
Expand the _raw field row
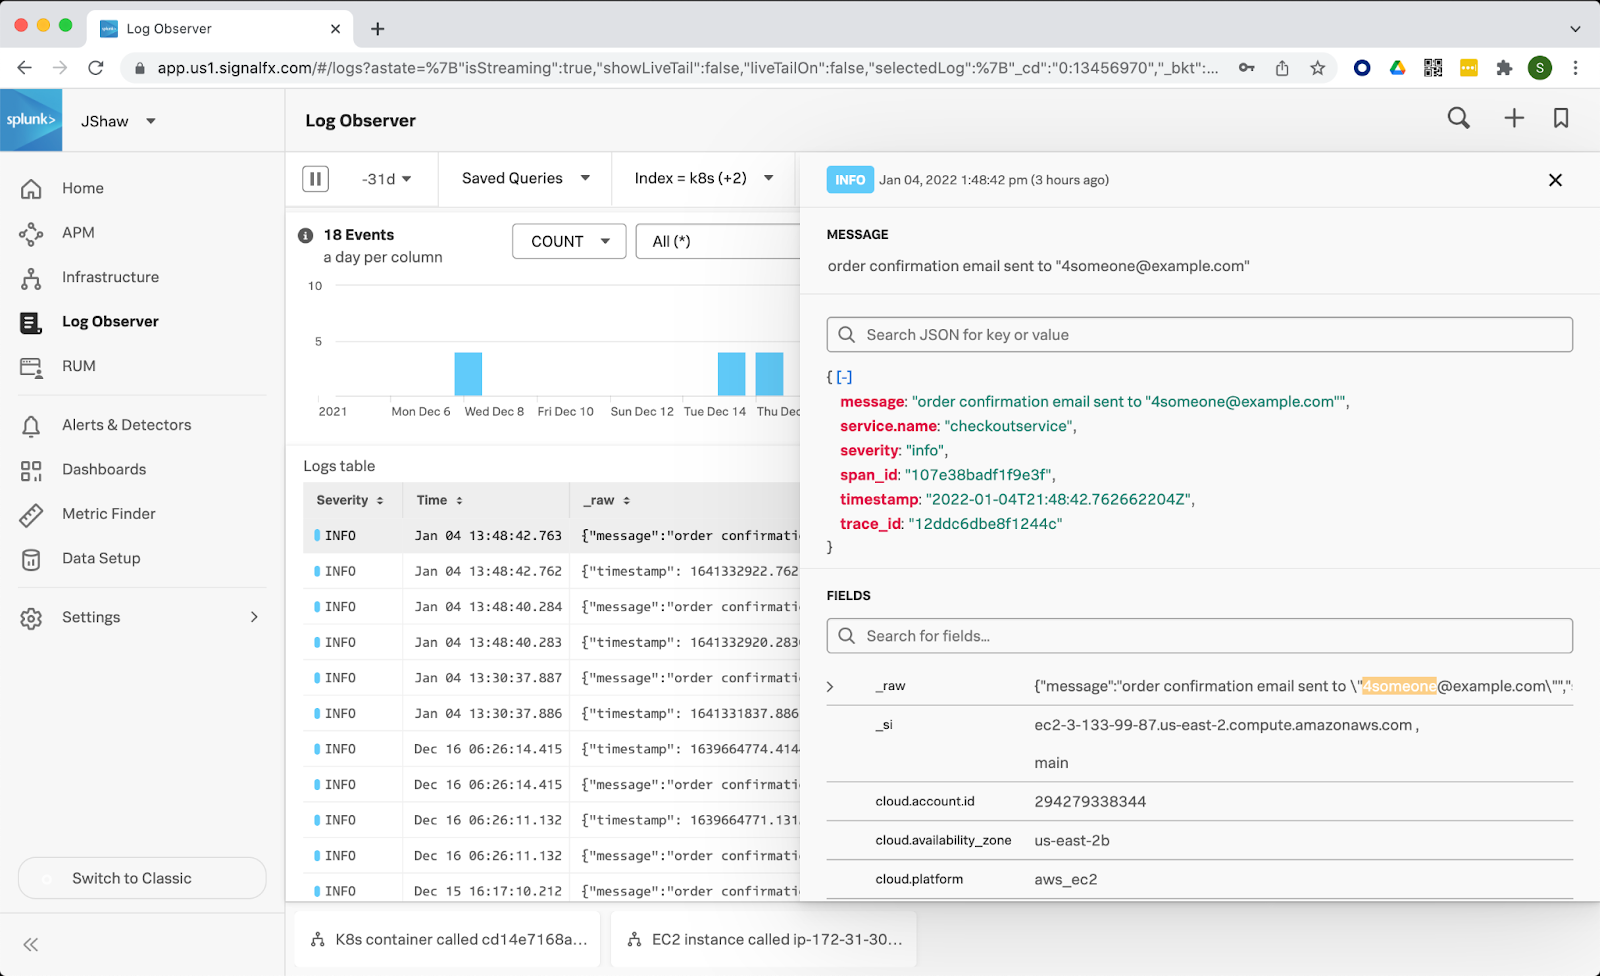click(830, 686)
